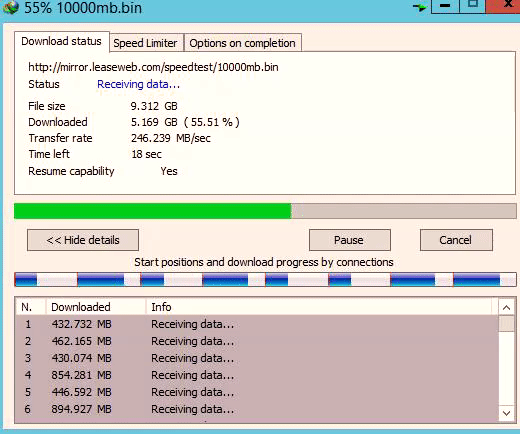Click the 'Transfer rate' label
520x434 pixels.
click(x=60, y=138)
